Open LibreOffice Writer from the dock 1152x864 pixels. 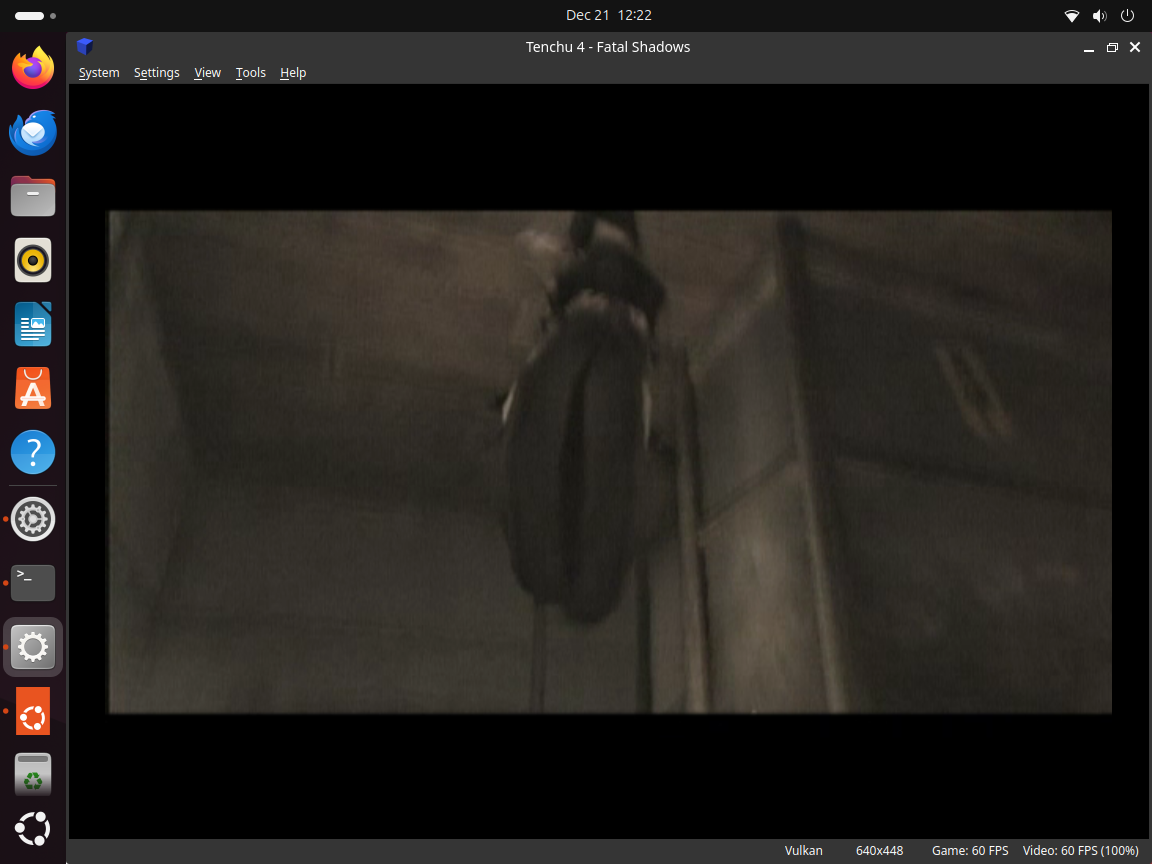pyautogui.click(x=33, y=324)
